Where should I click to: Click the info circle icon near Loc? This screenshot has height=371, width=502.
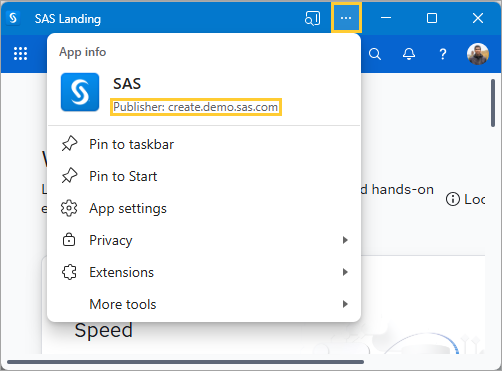click(x=452, y=199)
